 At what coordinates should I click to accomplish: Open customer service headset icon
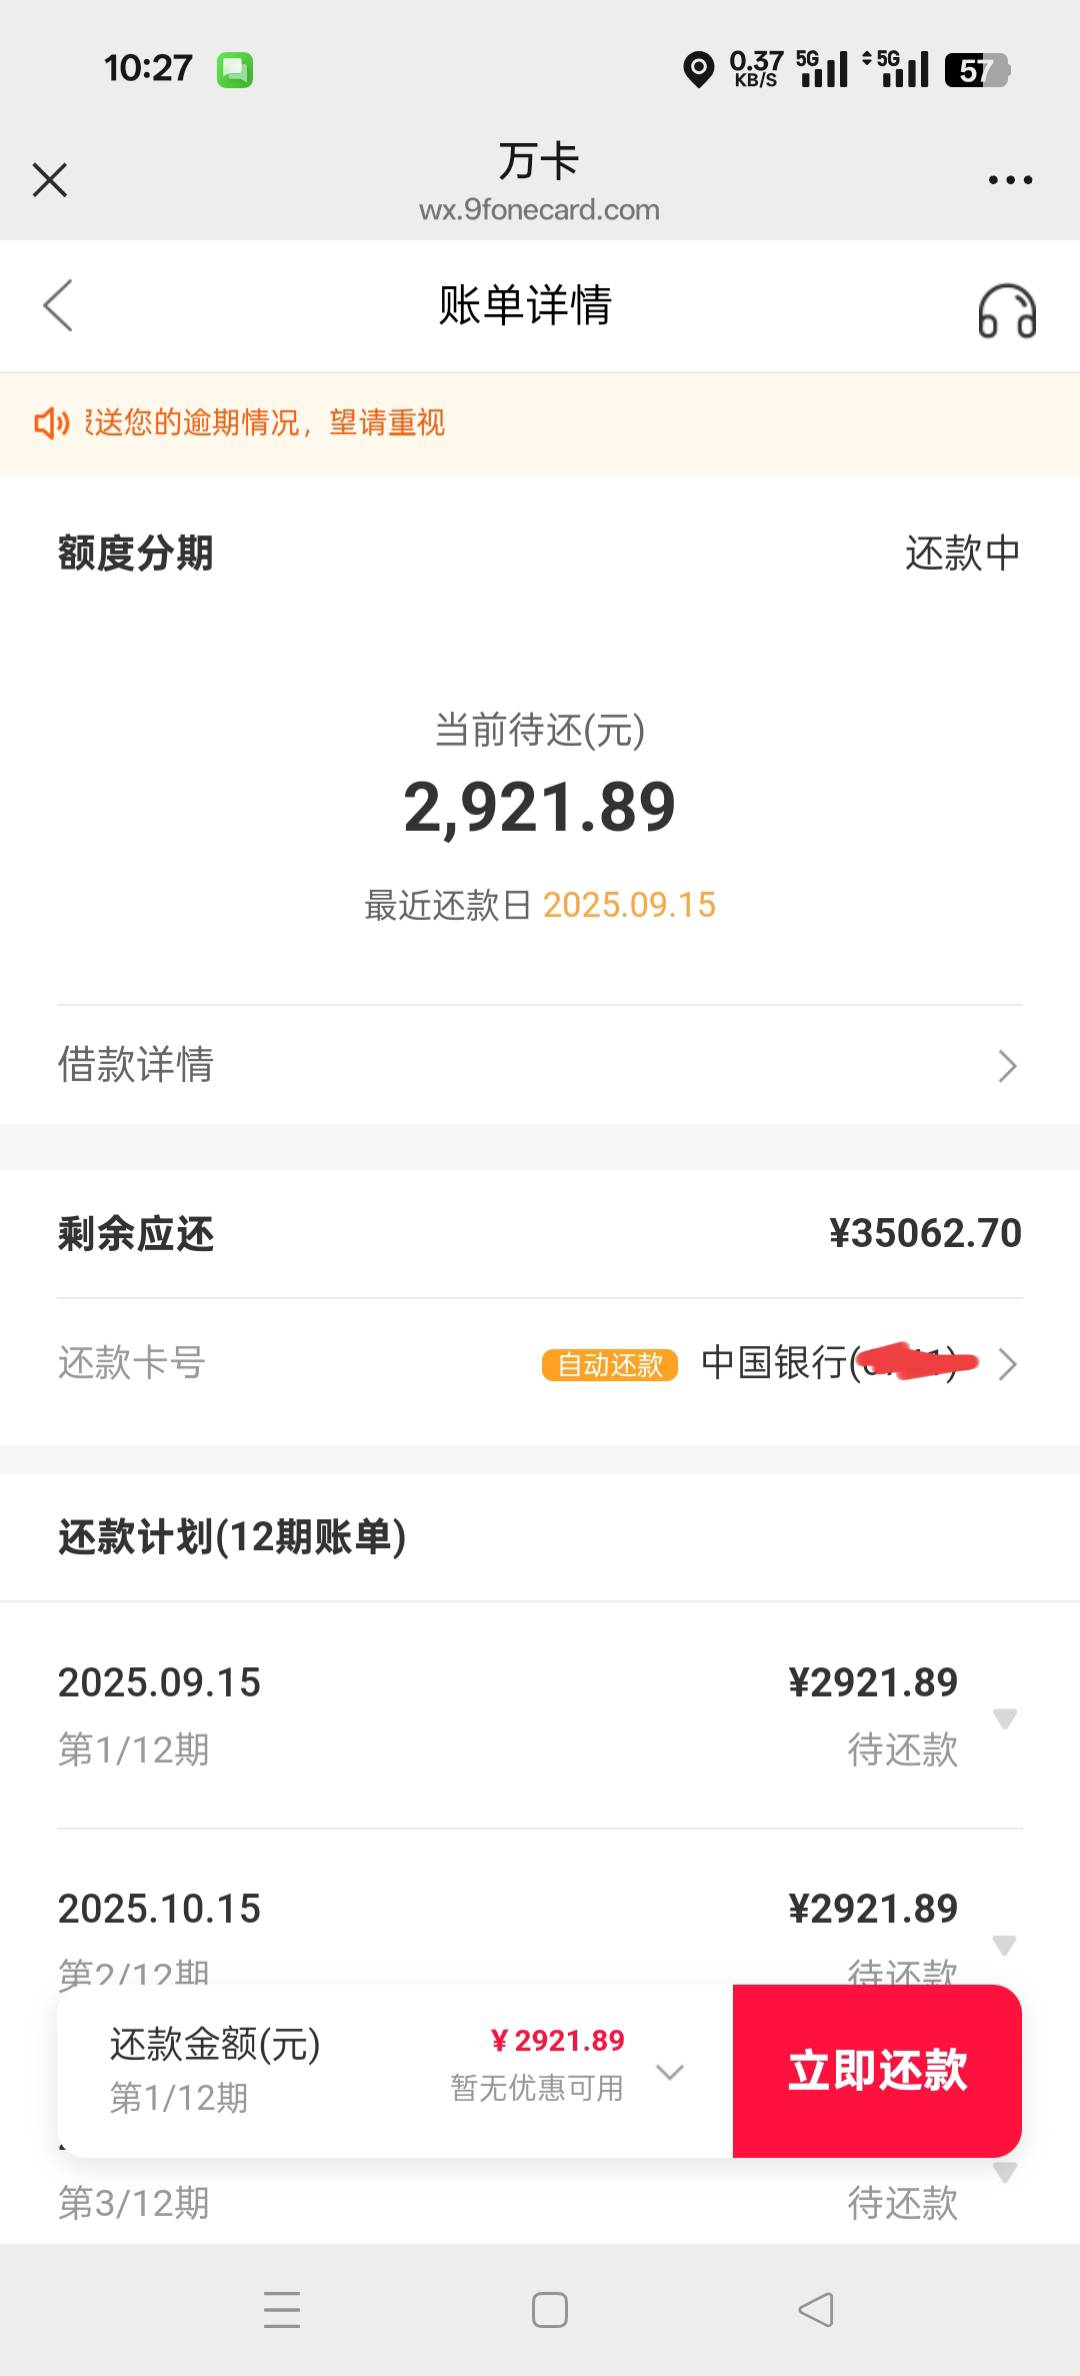1007,311
